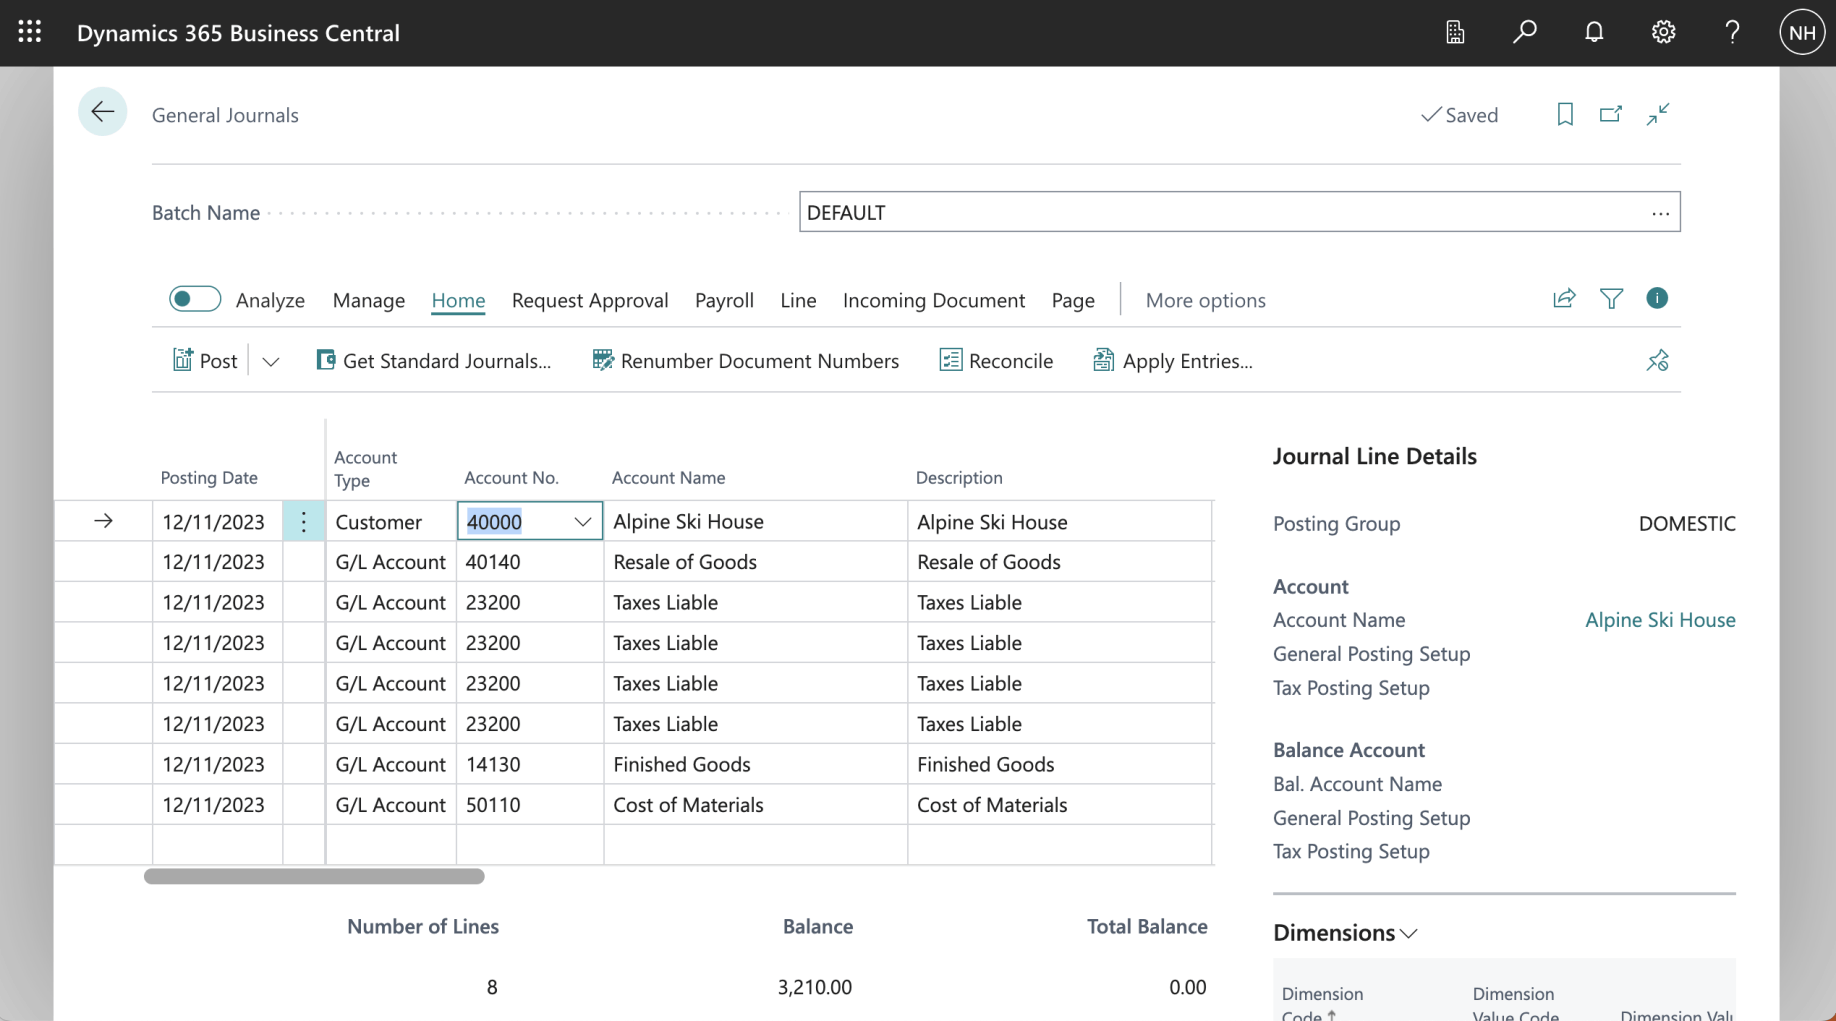Click the Batch Name DEFAULT field
Viewport: 1836px width, 1021px height.
tap(1222, 212)
